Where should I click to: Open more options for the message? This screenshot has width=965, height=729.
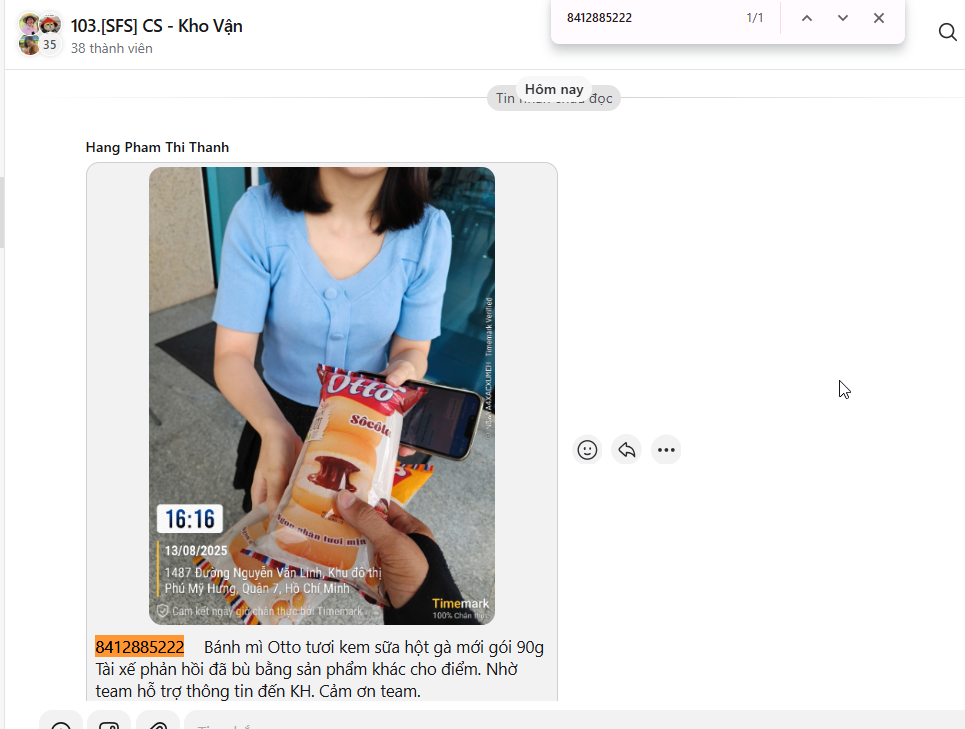pyautogui.click(x=666, y=450)
